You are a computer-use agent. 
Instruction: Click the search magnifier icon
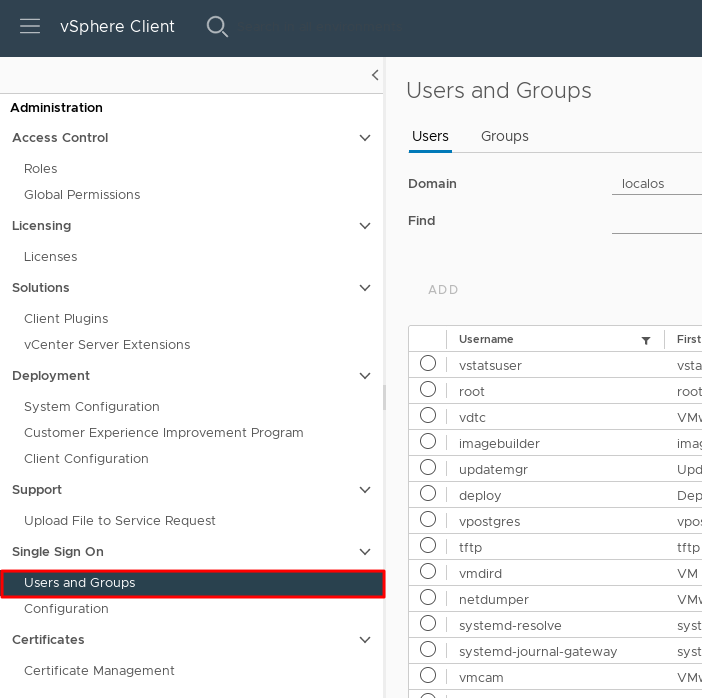coord(217,27)
